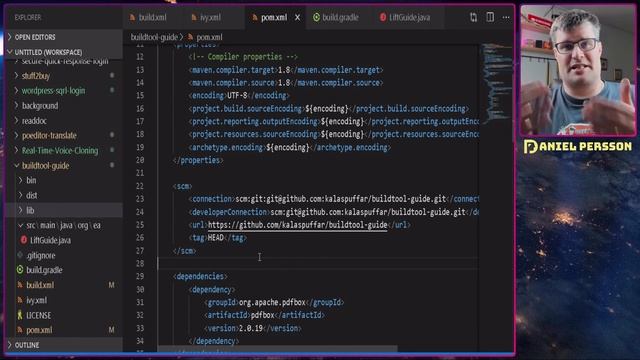Click the .gitignore file icon
The height and width of the screenshot is (360, 640).
(x=20, y=255)
